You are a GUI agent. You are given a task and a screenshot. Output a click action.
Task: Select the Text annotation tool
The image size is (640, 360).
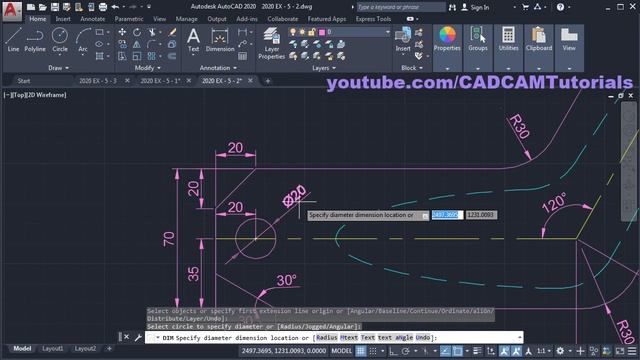[193, 40]
